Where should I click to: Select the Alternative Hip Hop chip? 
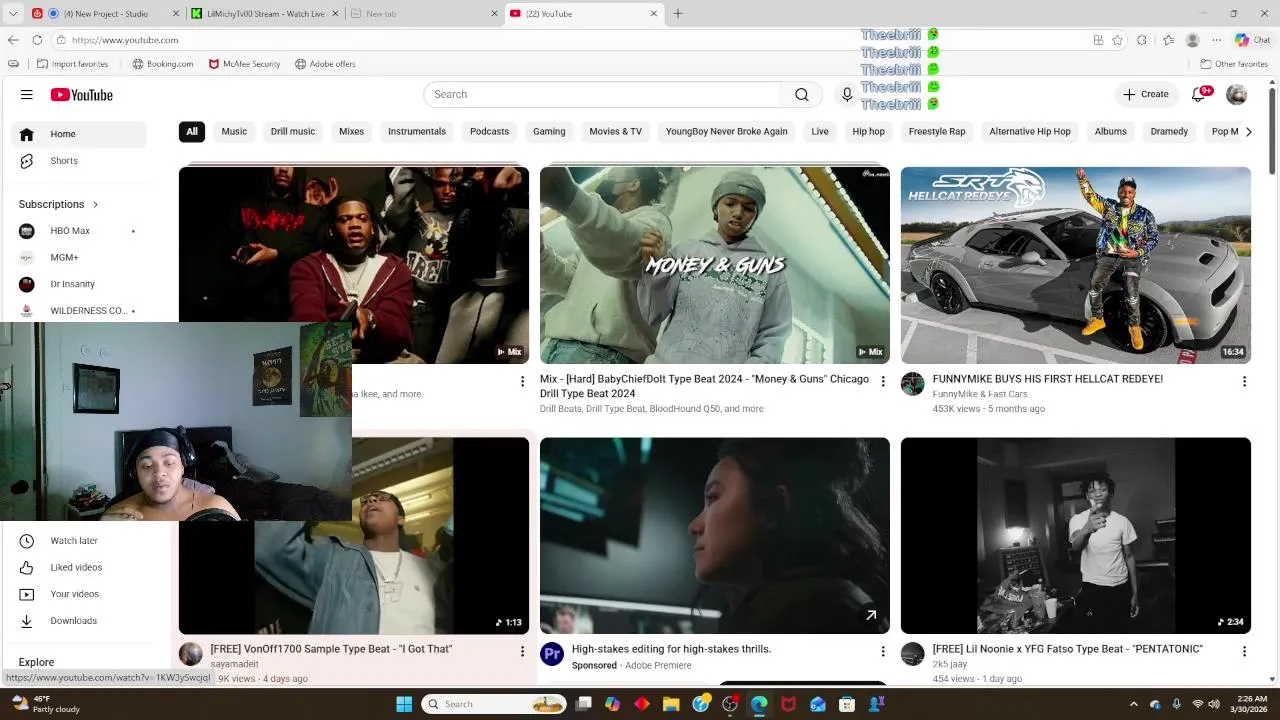tap(1030, 132)
